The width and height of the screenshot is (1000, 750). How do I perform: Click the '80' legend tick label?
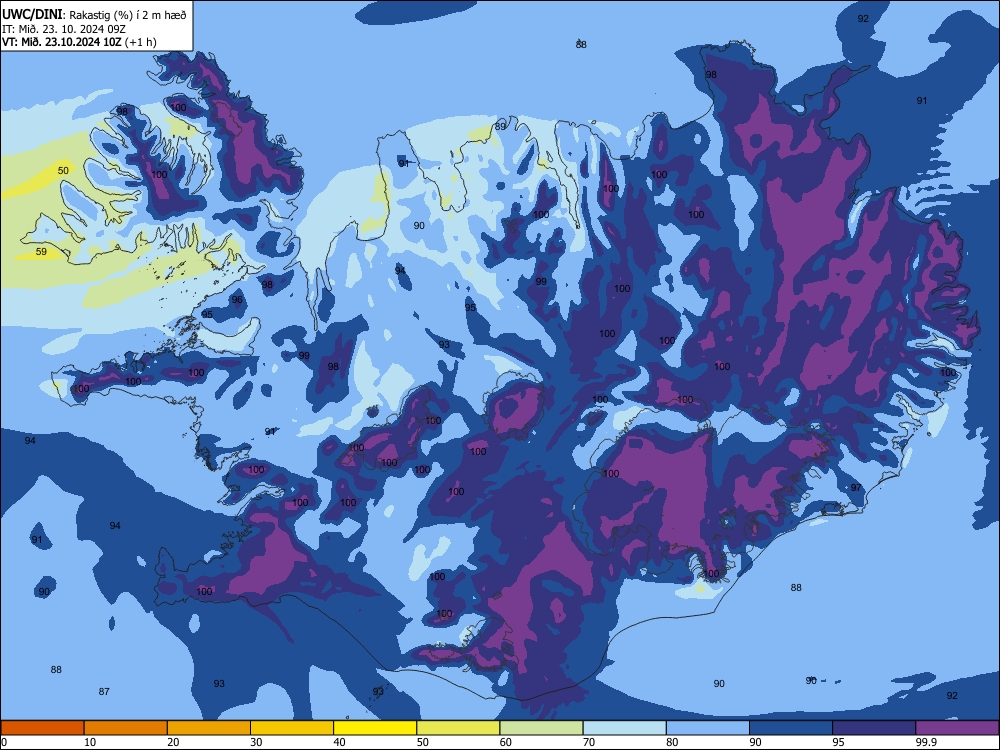point(672,742)
